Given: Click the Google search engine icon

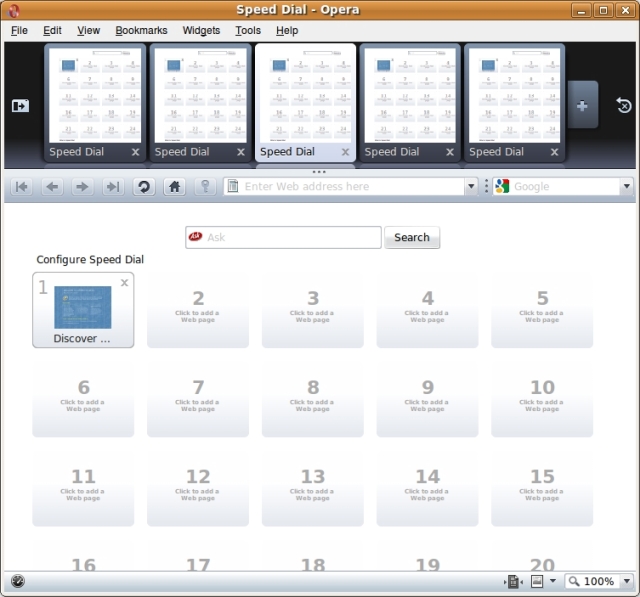Looking at the screenshot, I should [502, 186].
